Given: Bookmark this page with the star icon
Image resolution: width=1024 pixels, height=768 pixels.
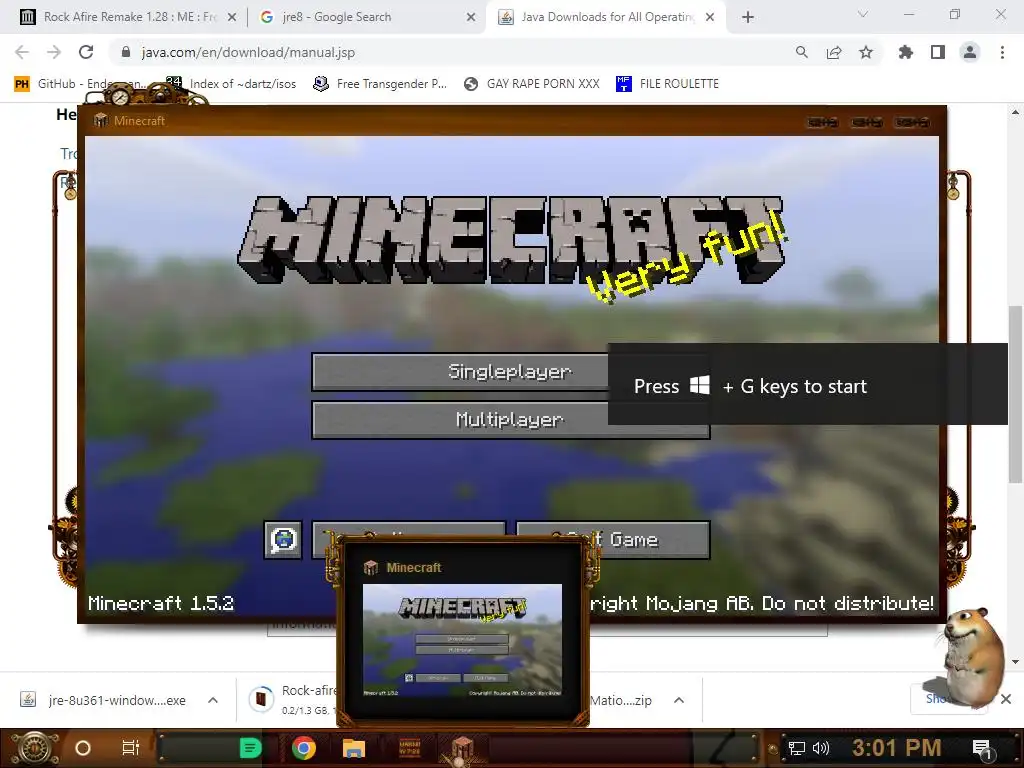Looking at the screenshot, I should click(866, 52).
